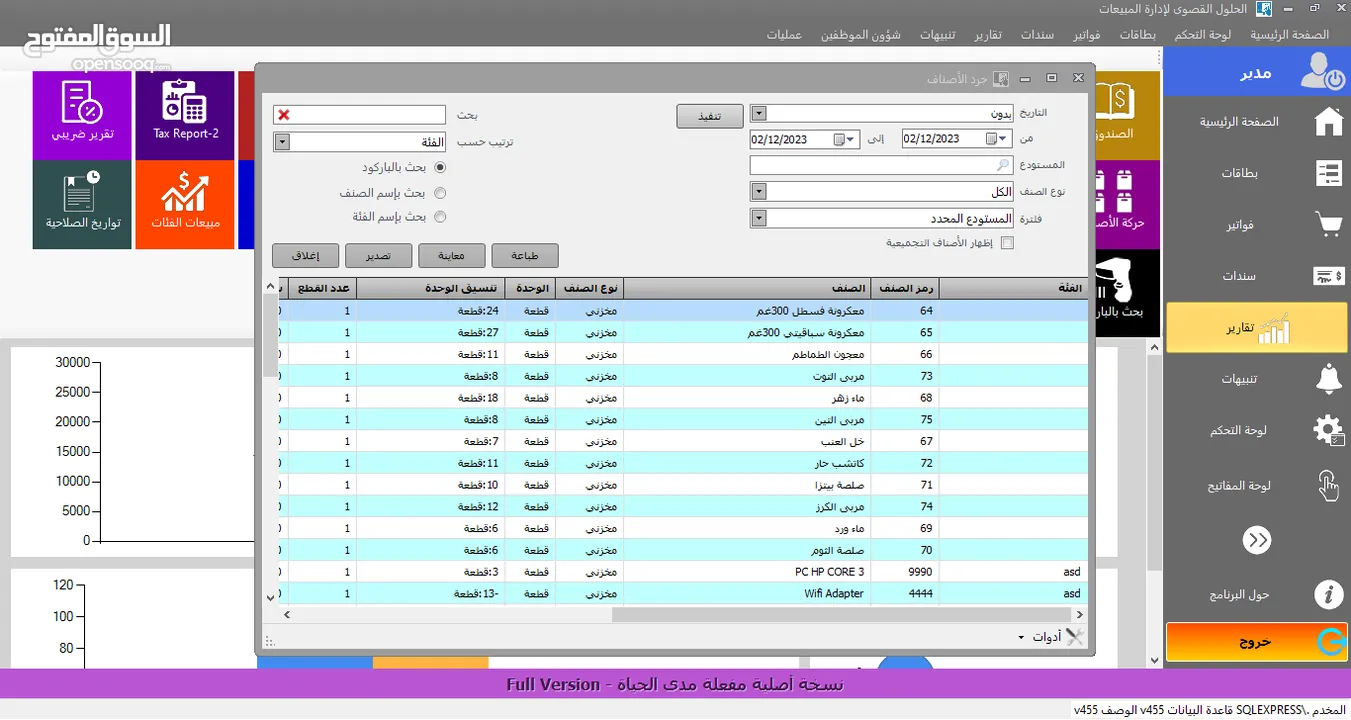Screen dimensions: 1351x720
Task: Click the cell 24:قطعة in تنسيق الوحدة
Action: [x=430, y=311]
